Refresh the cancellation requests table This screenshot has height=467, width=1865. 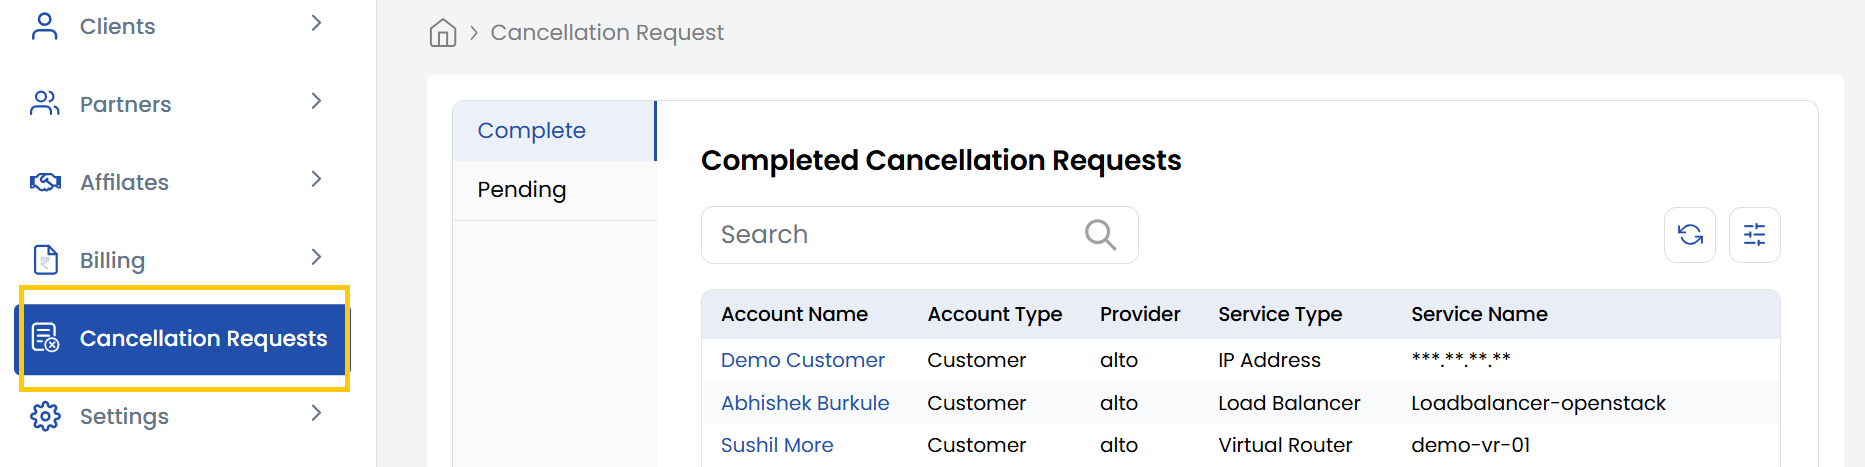[1690, 235]
